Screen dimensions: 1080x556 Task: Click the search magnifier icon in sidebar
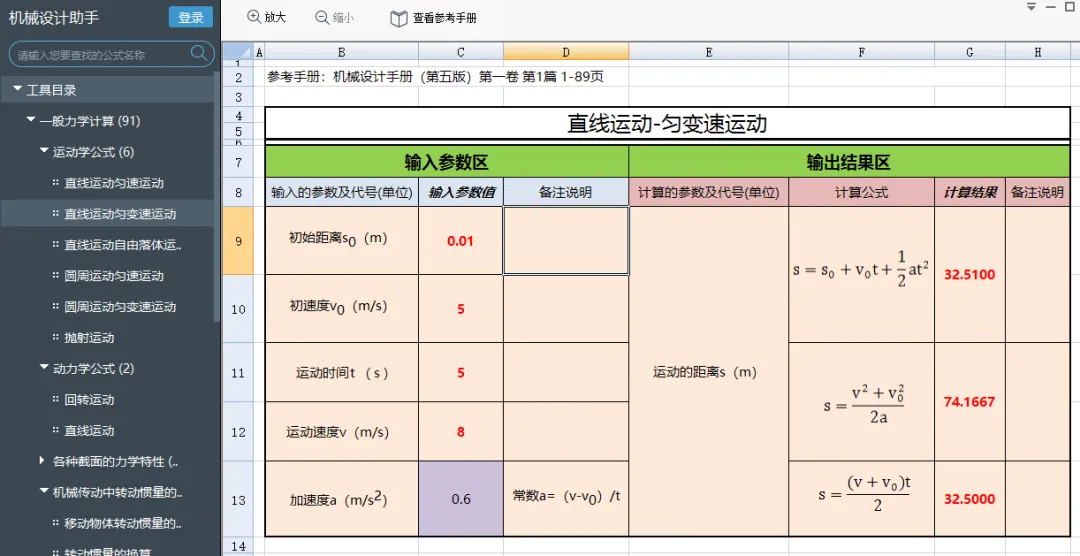tap(198, 53)
